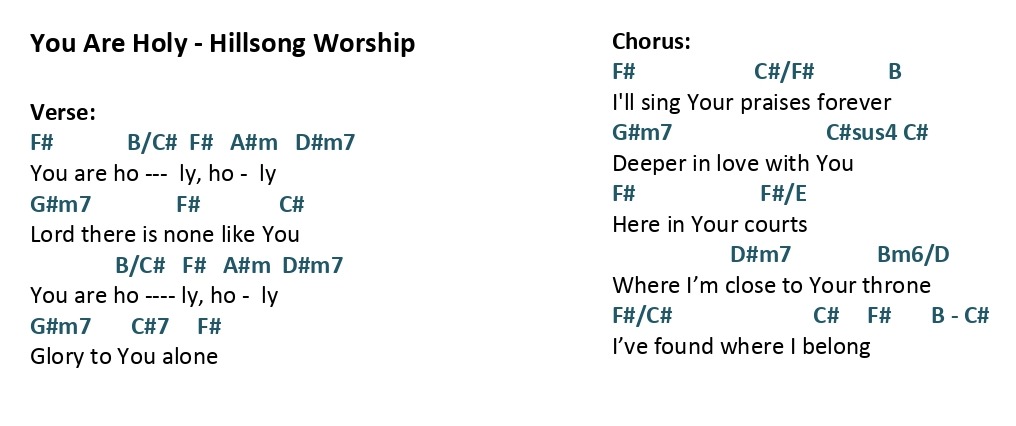Select the Chorus heading
1016x426 pixels.
pos(651,41)
